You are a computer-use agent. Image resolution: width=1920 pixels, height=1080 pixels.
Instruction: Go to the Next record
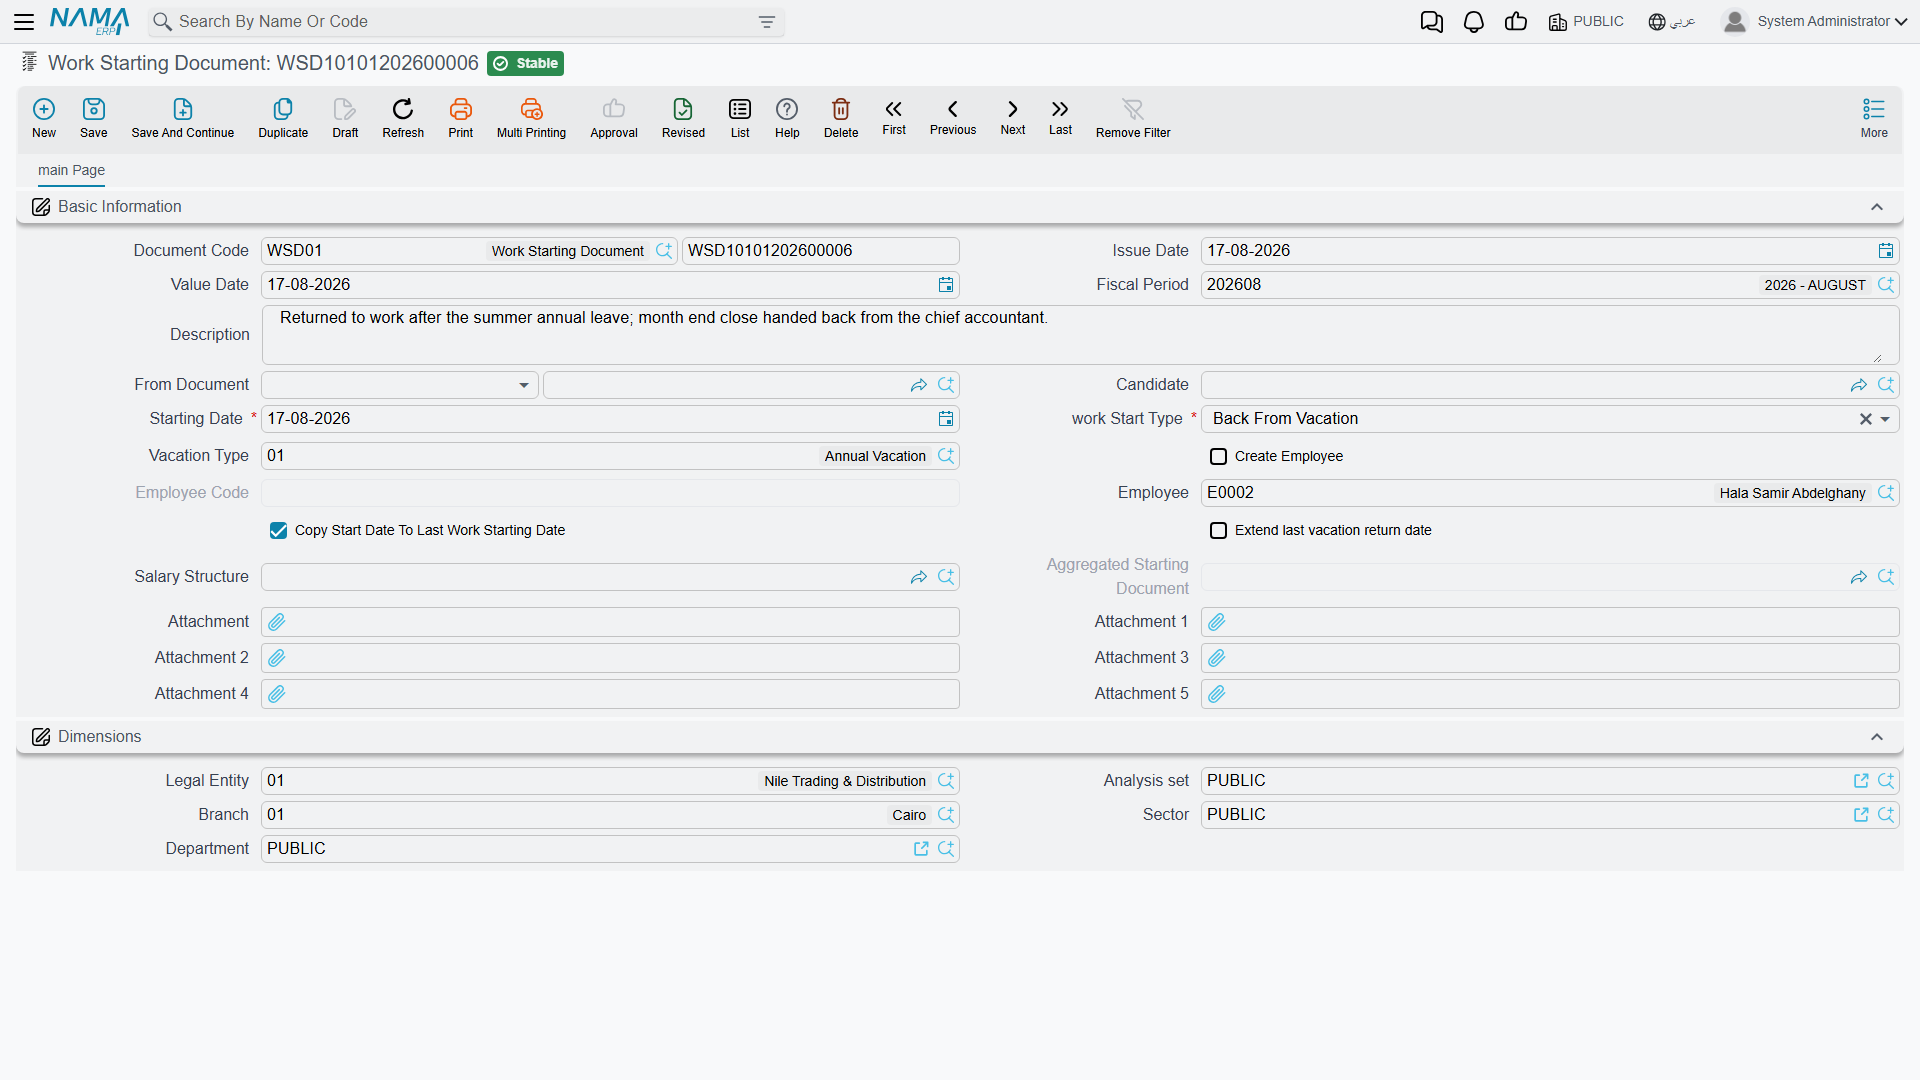pos(1013,117)
